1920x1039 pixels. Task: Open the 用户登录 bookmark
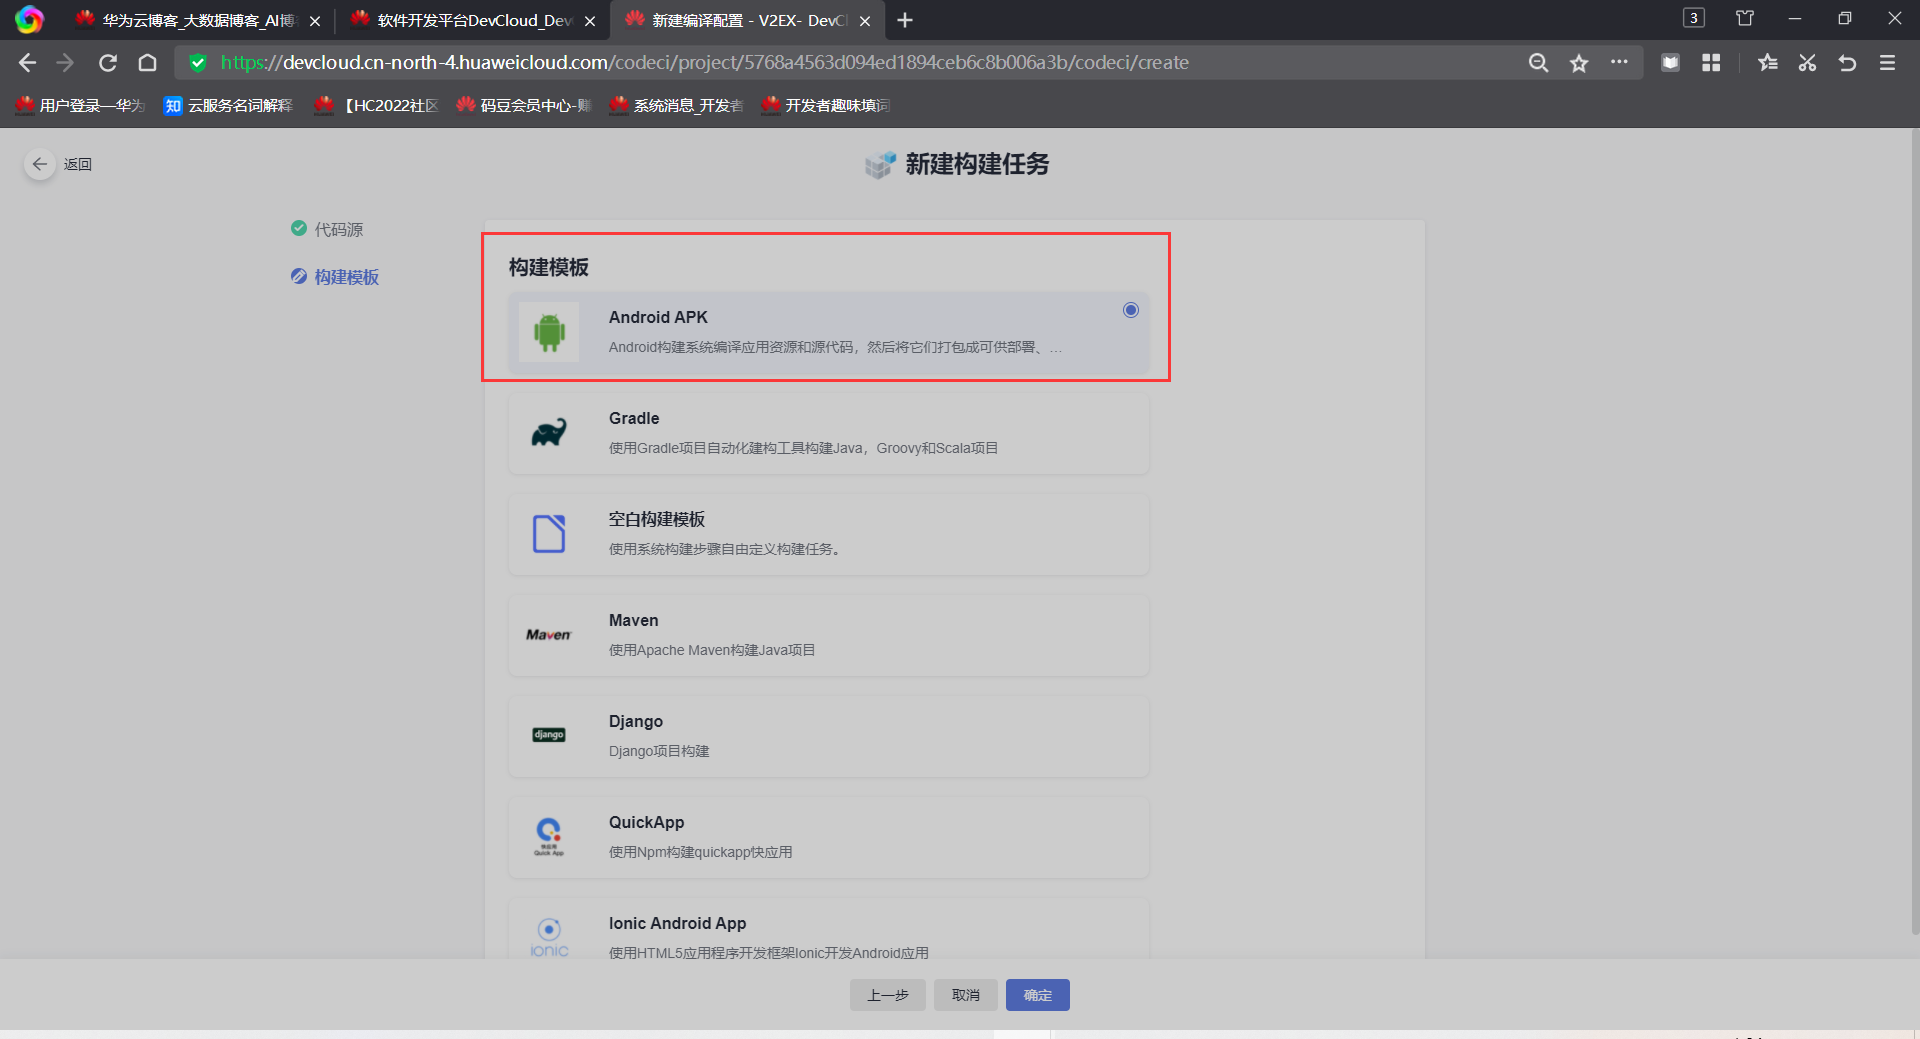click(81, 105)
